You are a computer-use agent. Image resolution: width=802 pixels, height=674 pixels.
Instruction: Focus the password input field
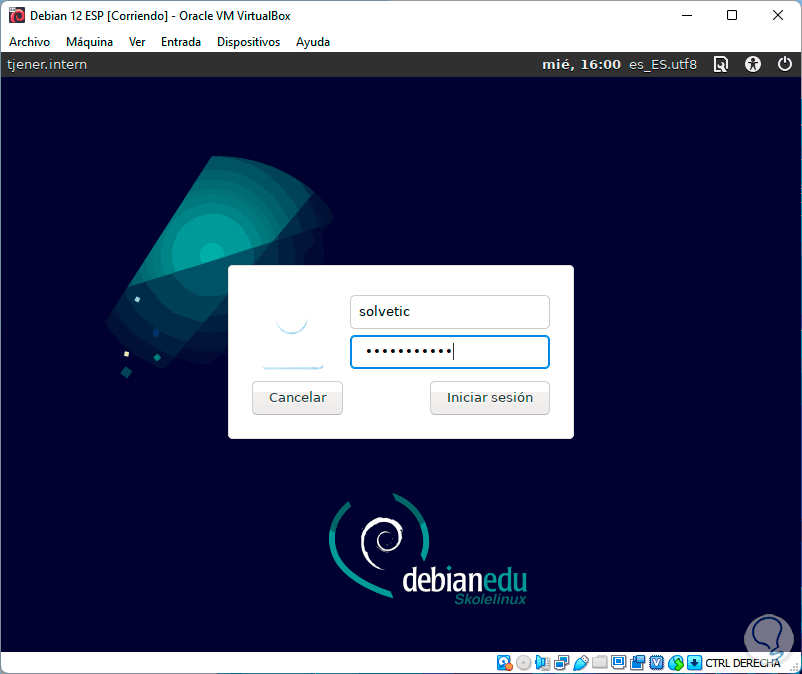tap(450, 352)
